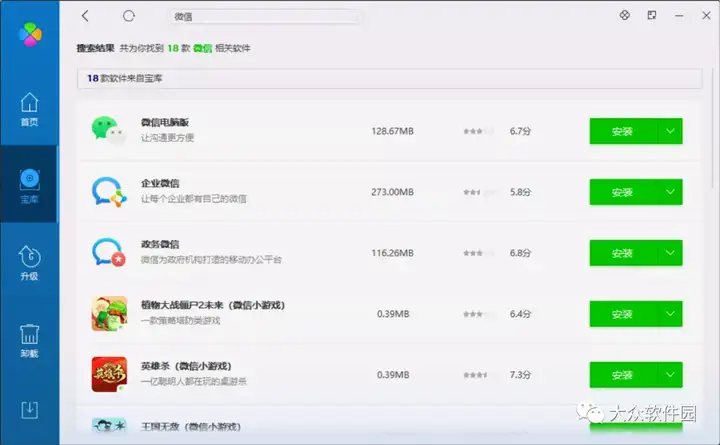The height and width of the screenshot is (445, 720).
Task: Install 政务微信
Action: [x=623, y=253]
